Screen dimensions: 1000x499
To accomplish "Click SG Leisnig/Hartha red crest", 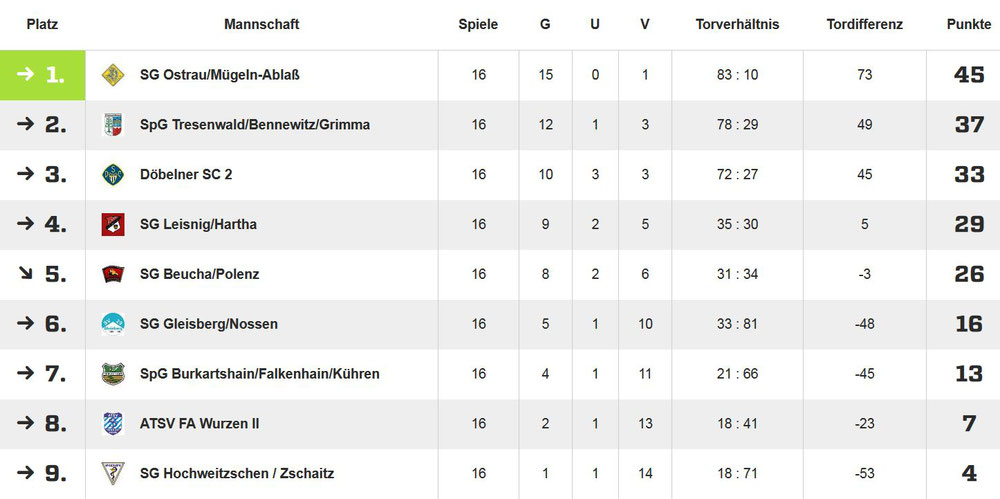I will [x=113, y=225].
